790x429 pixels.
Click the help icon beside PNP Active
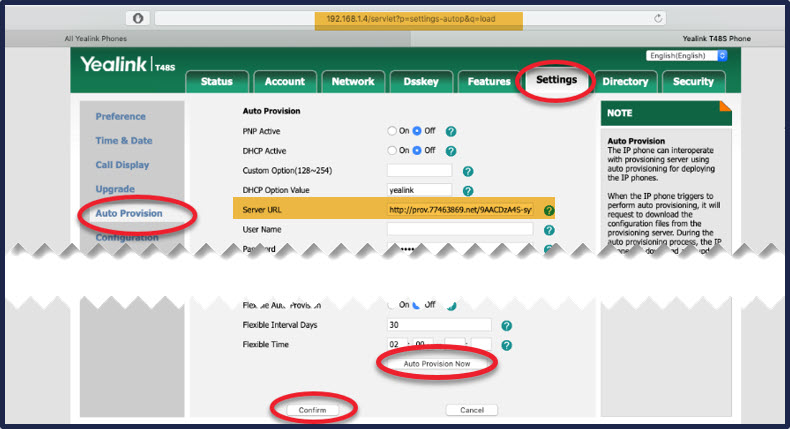451,132
